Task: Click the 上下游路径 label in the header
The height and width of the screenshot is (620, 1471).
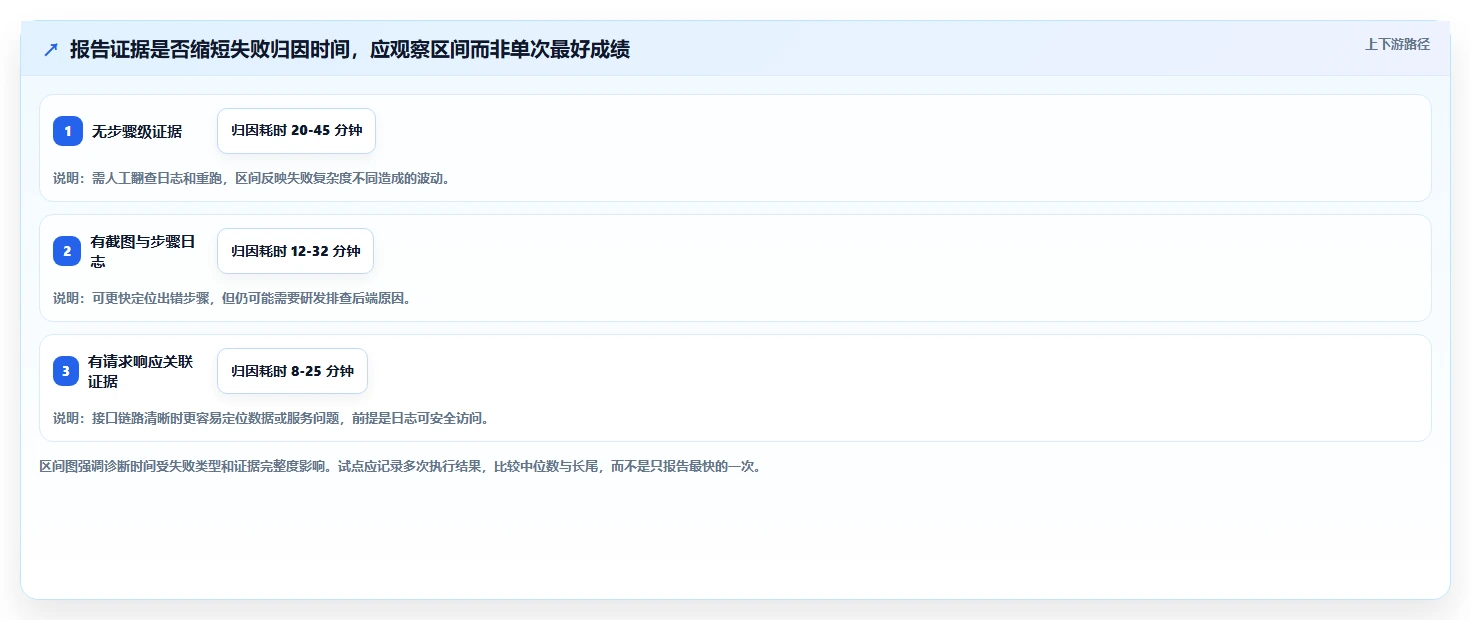Action: tap(1397, 44)
